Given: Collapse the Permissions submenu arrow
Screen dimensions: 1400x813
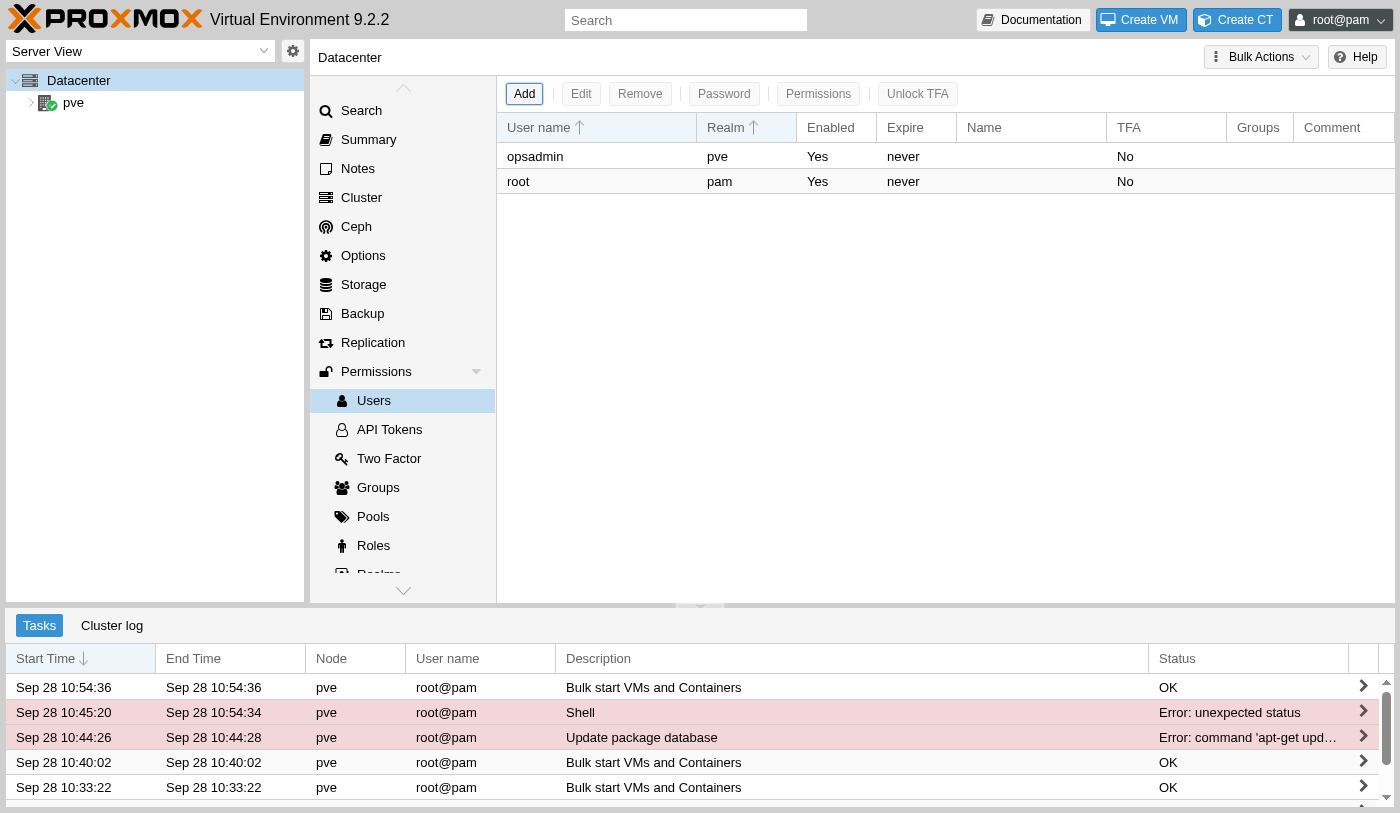Looking at the screenshot, I should point(477,372).
